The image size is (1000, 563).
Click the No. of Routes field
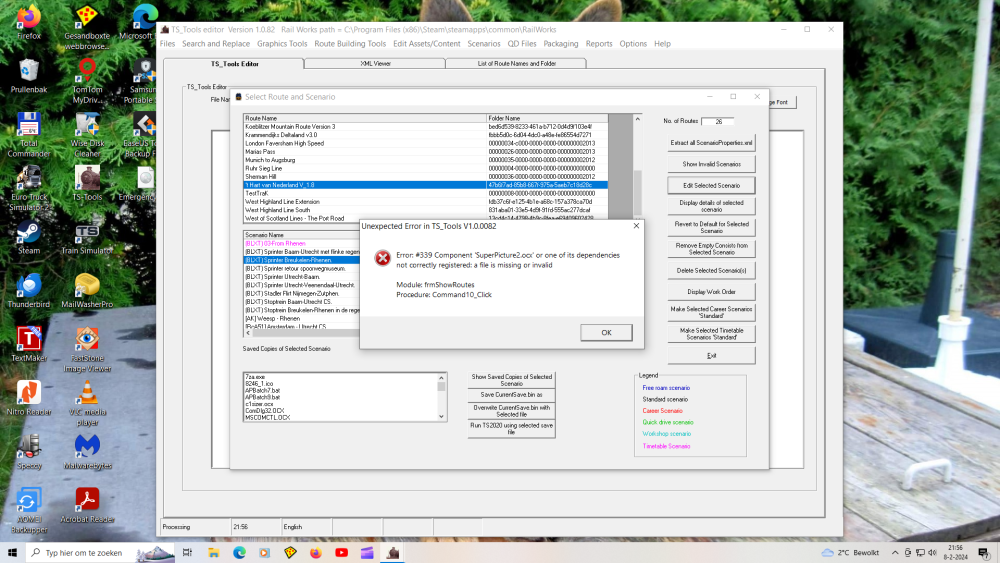(x=717, y=121)
